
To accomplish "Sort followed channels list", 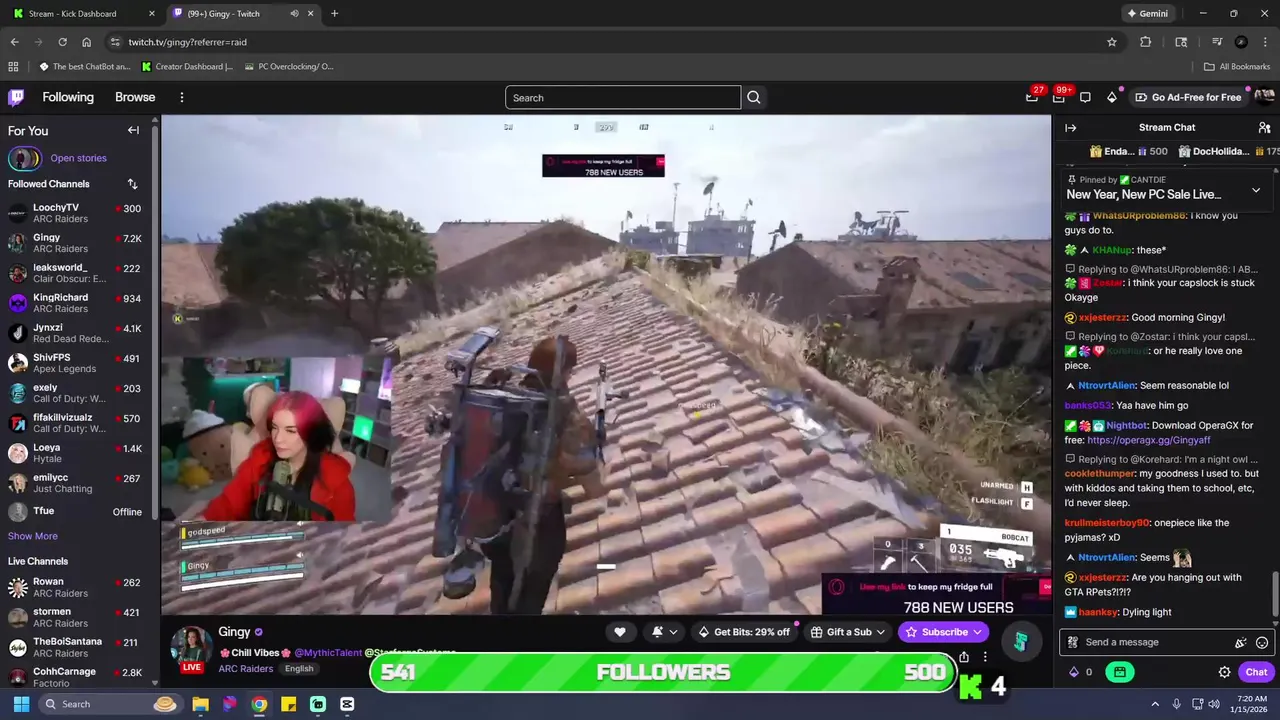I will tap(132, 184).
